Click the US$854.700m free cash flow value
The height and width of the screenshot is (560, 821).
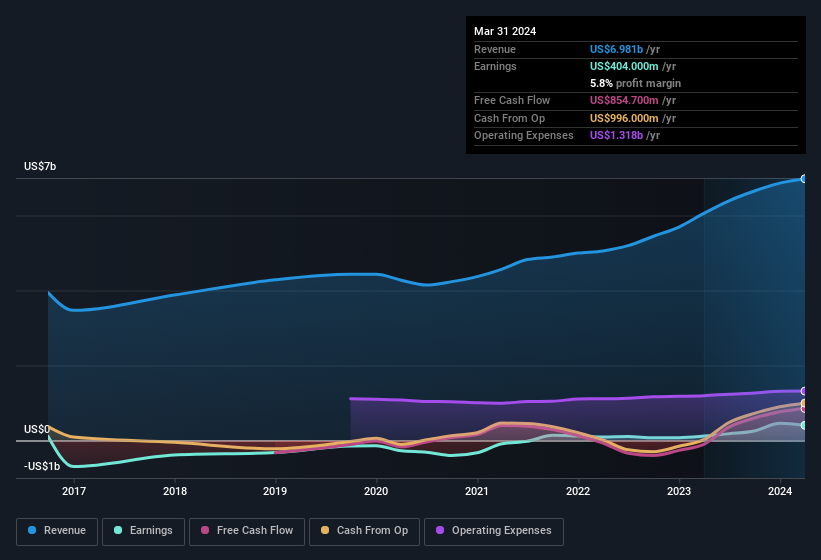pyautogui.click(x=624, y=100)
